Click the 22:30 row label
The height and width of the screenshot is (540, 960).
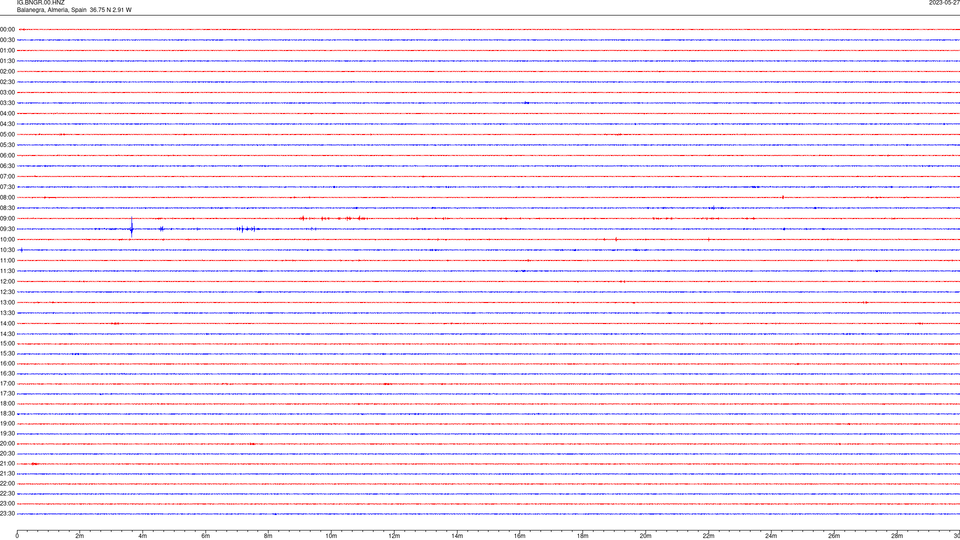[x=7, y=493]
